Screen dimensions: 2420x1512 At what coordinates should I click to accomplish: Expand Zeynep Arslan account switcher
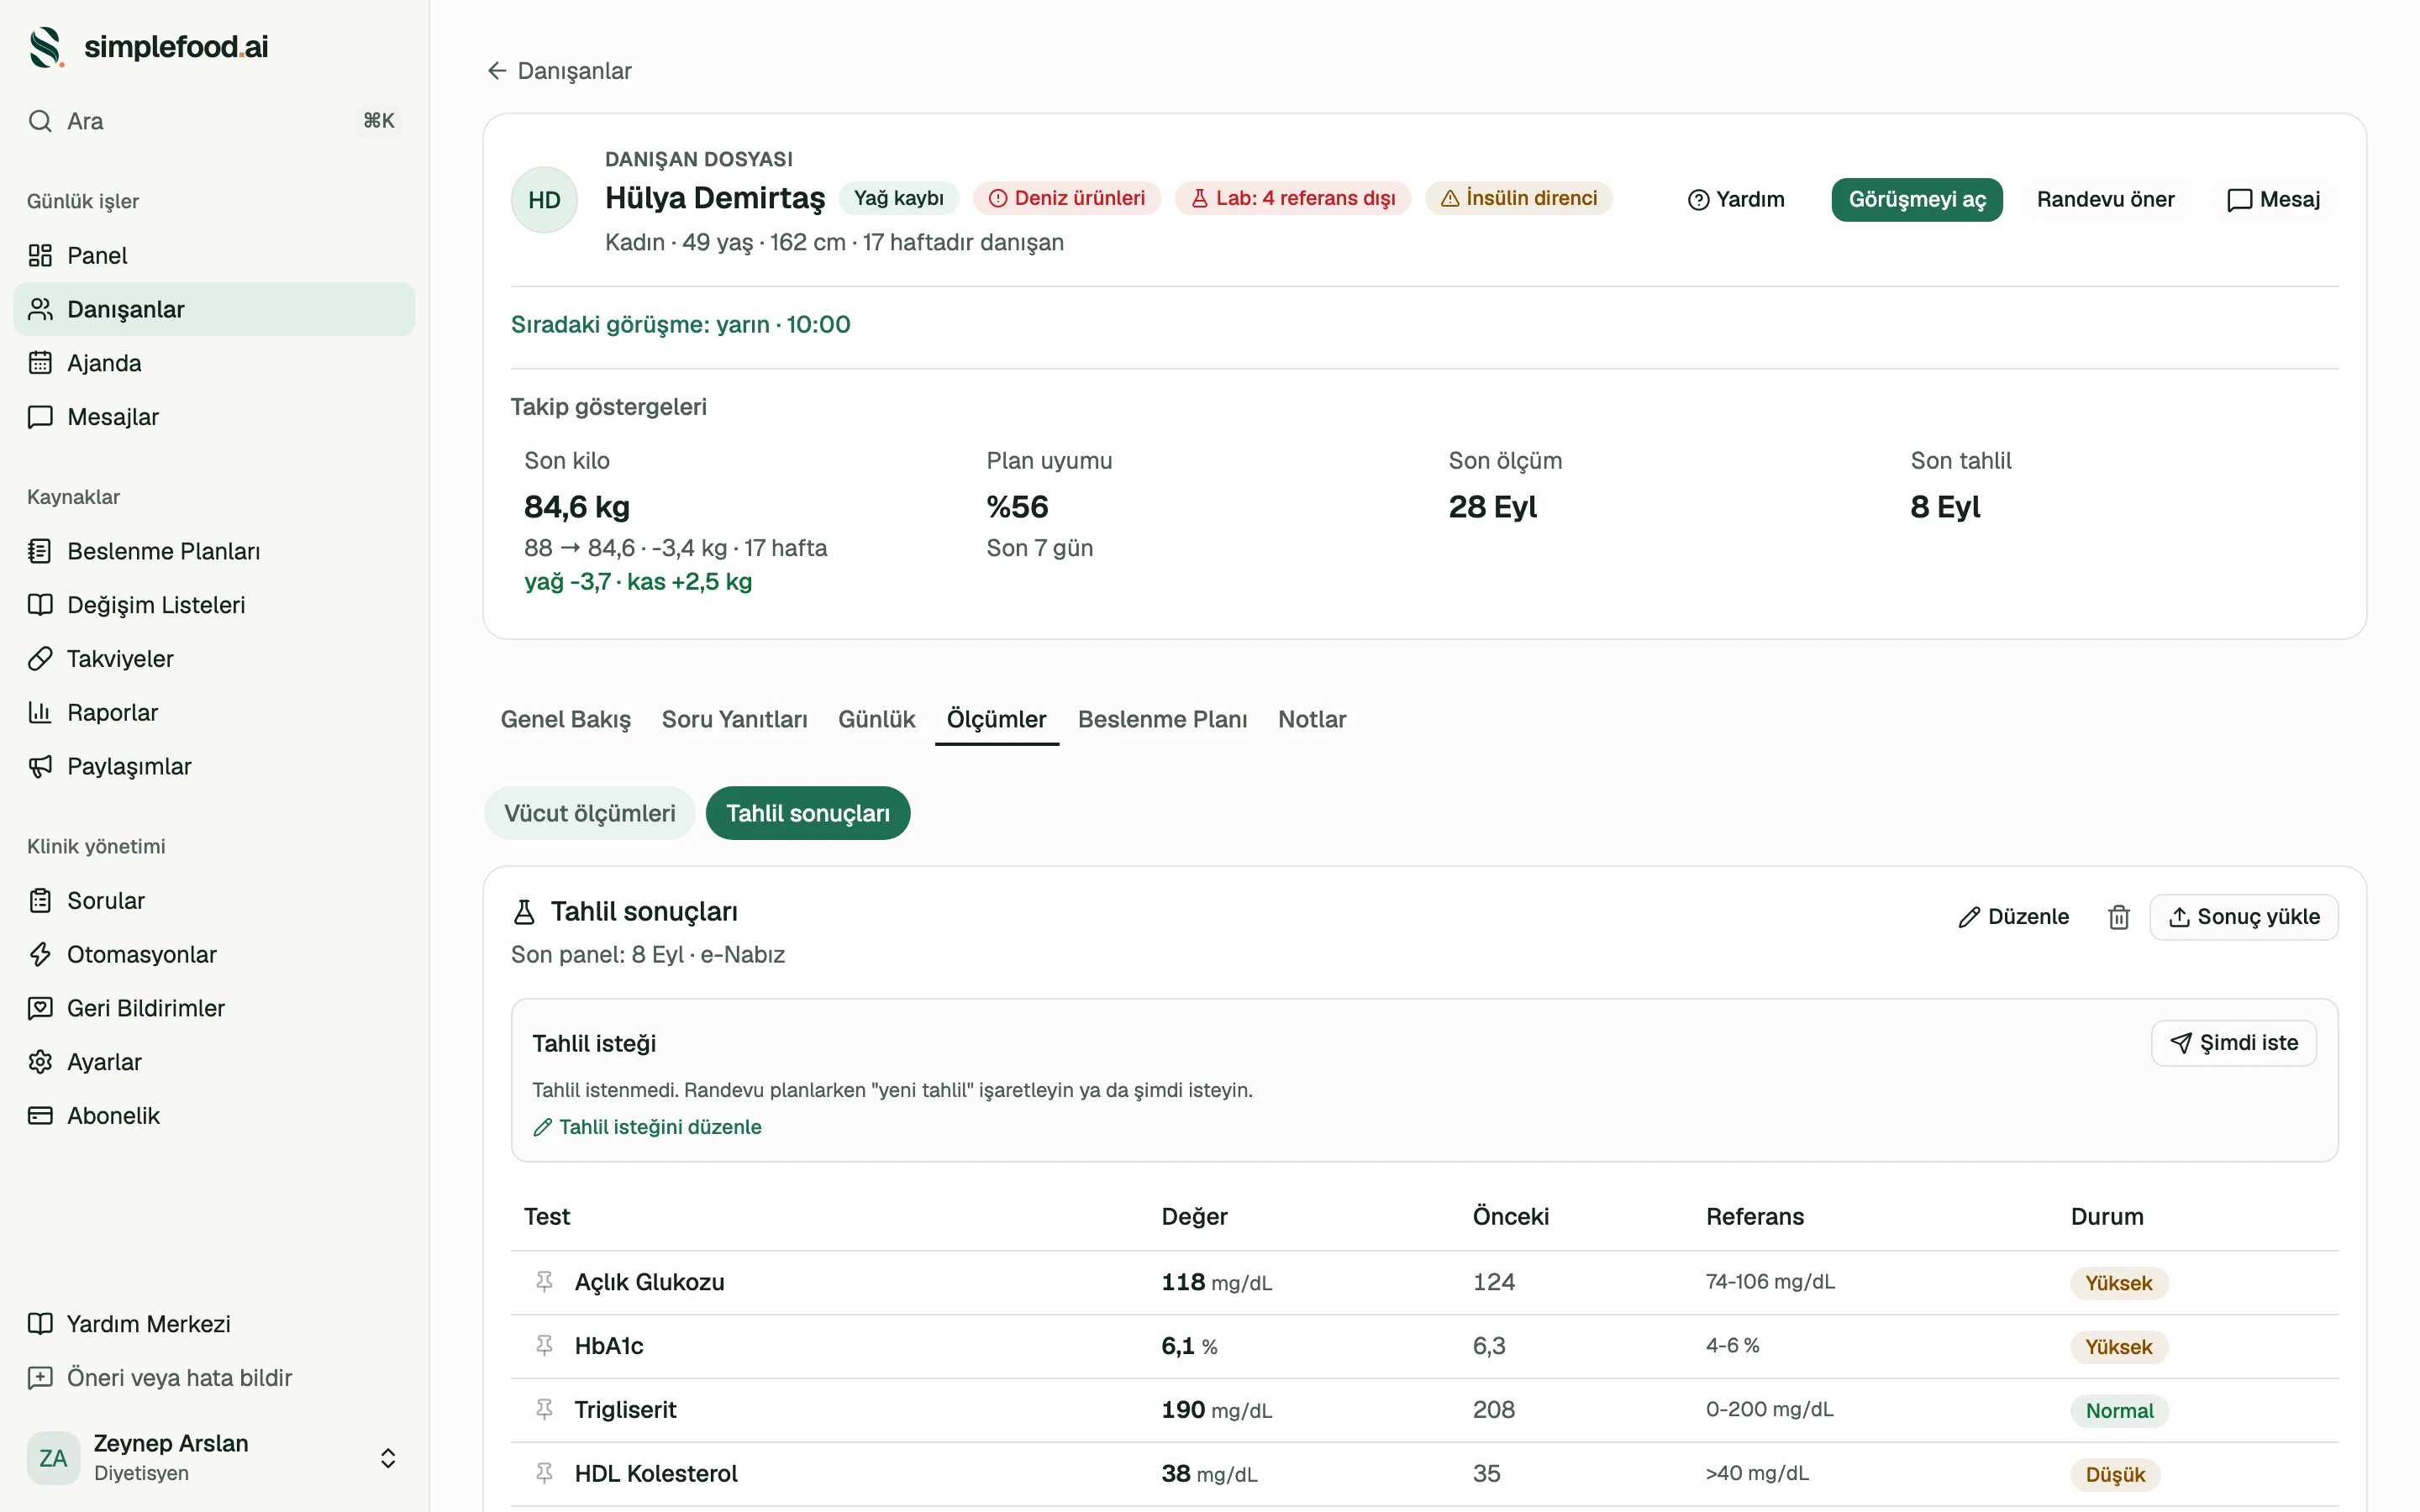click(x=388, y=1457)
